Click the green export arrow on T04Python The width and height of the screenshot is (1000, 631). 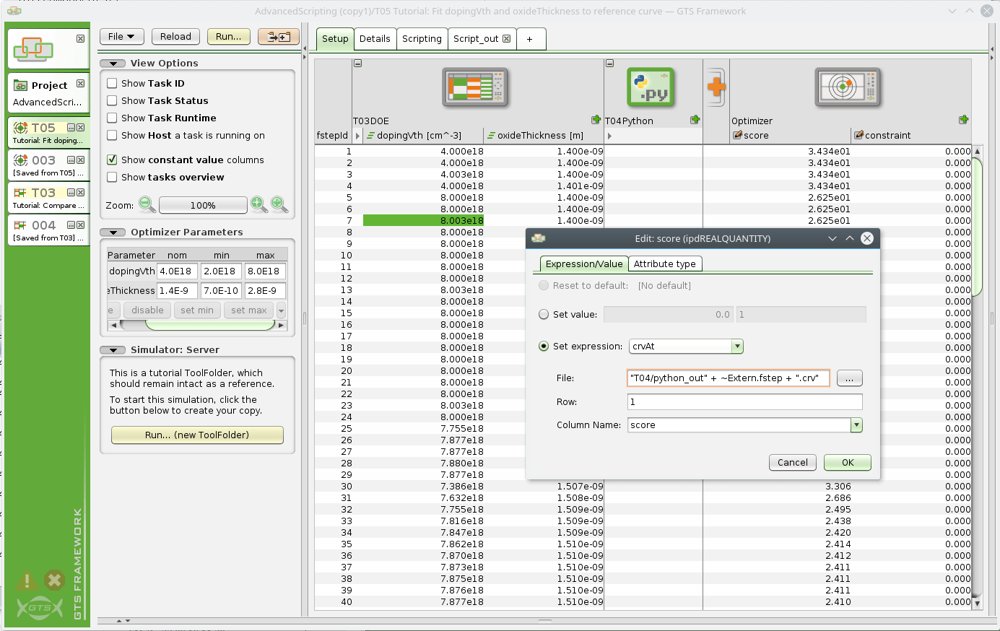[695, 120]
